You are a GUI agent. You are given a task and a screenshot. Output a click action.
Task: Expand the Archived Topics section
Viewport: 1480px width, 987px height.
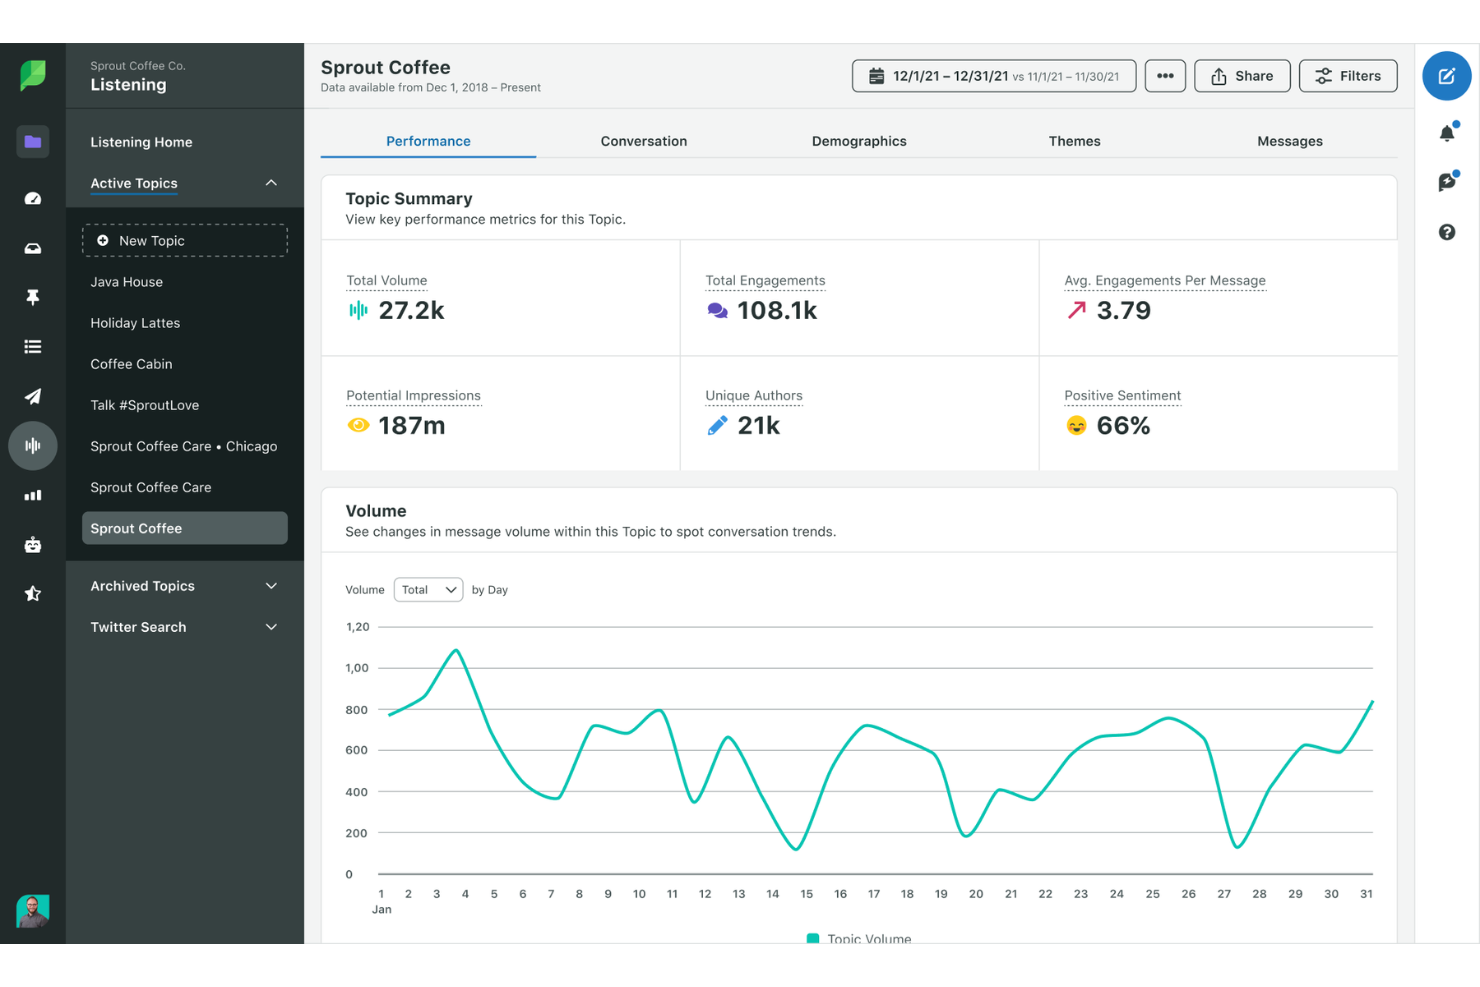point(271,586)
